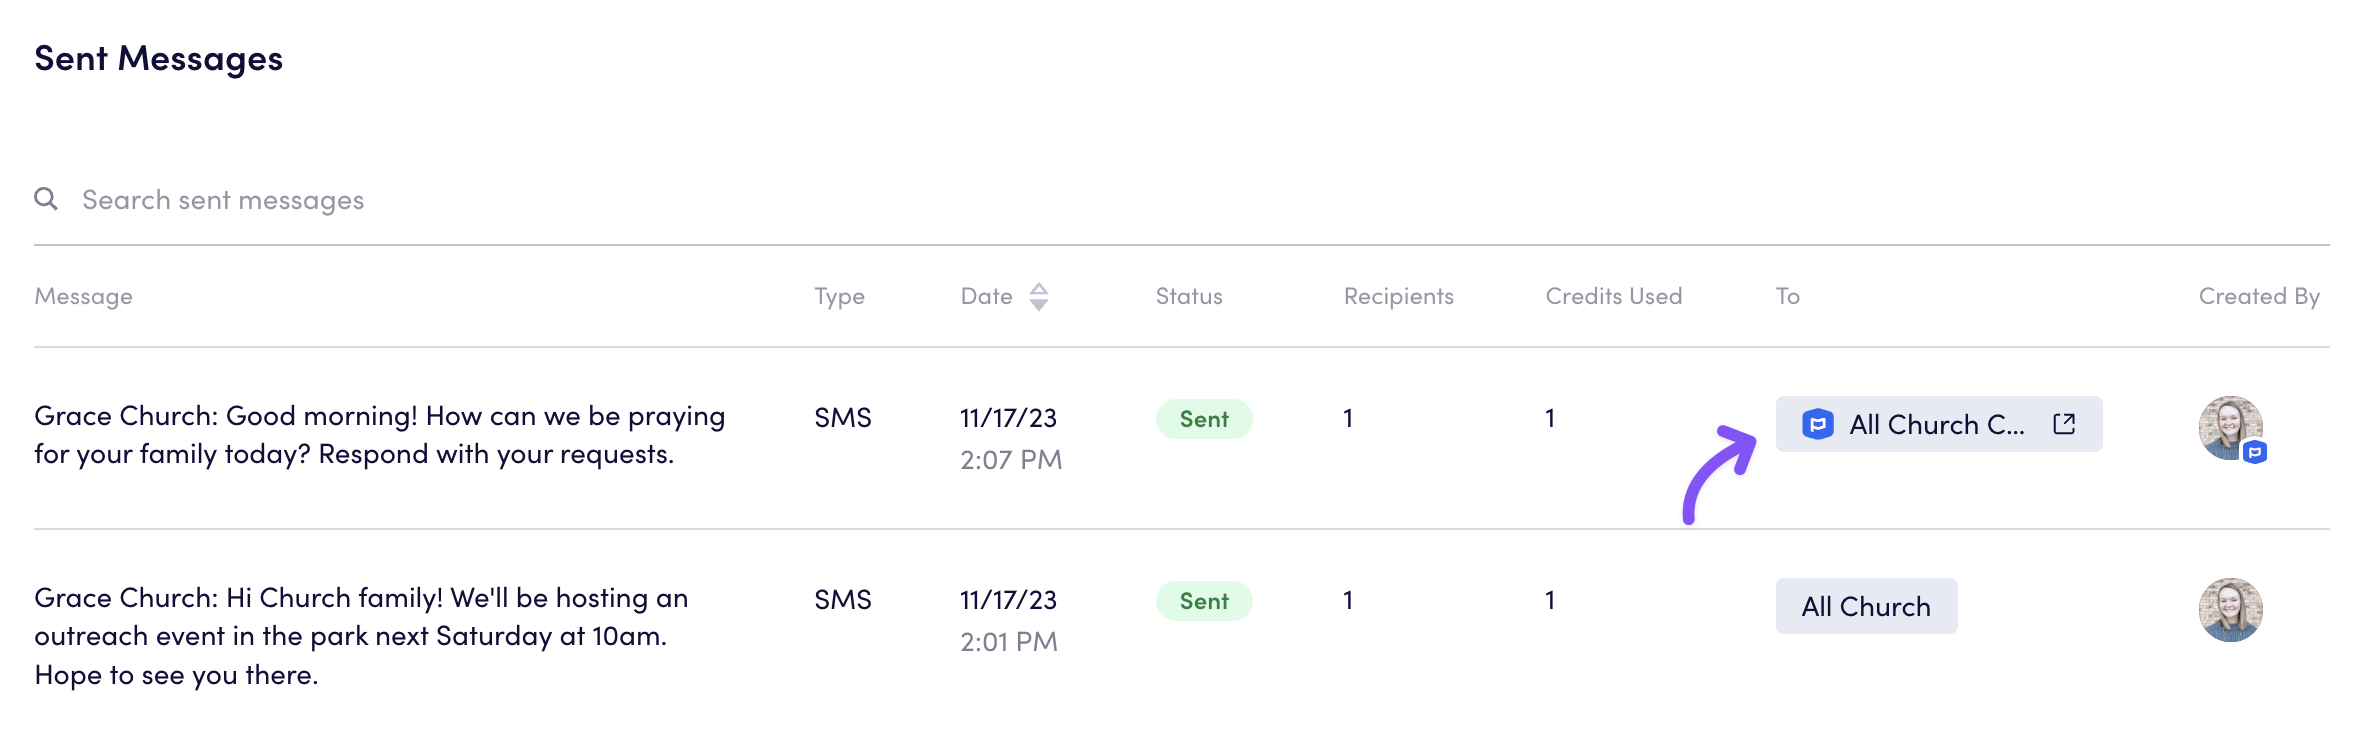Click chat badge on first creator avatar

(x=2254, y=452)
